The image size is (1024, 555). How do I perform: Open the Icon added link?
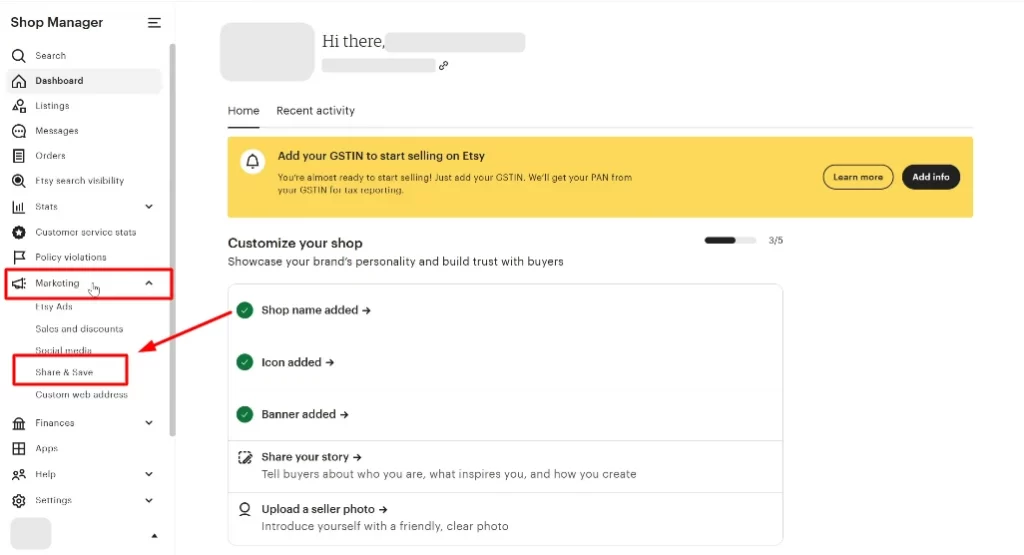(x=298, y=362)
